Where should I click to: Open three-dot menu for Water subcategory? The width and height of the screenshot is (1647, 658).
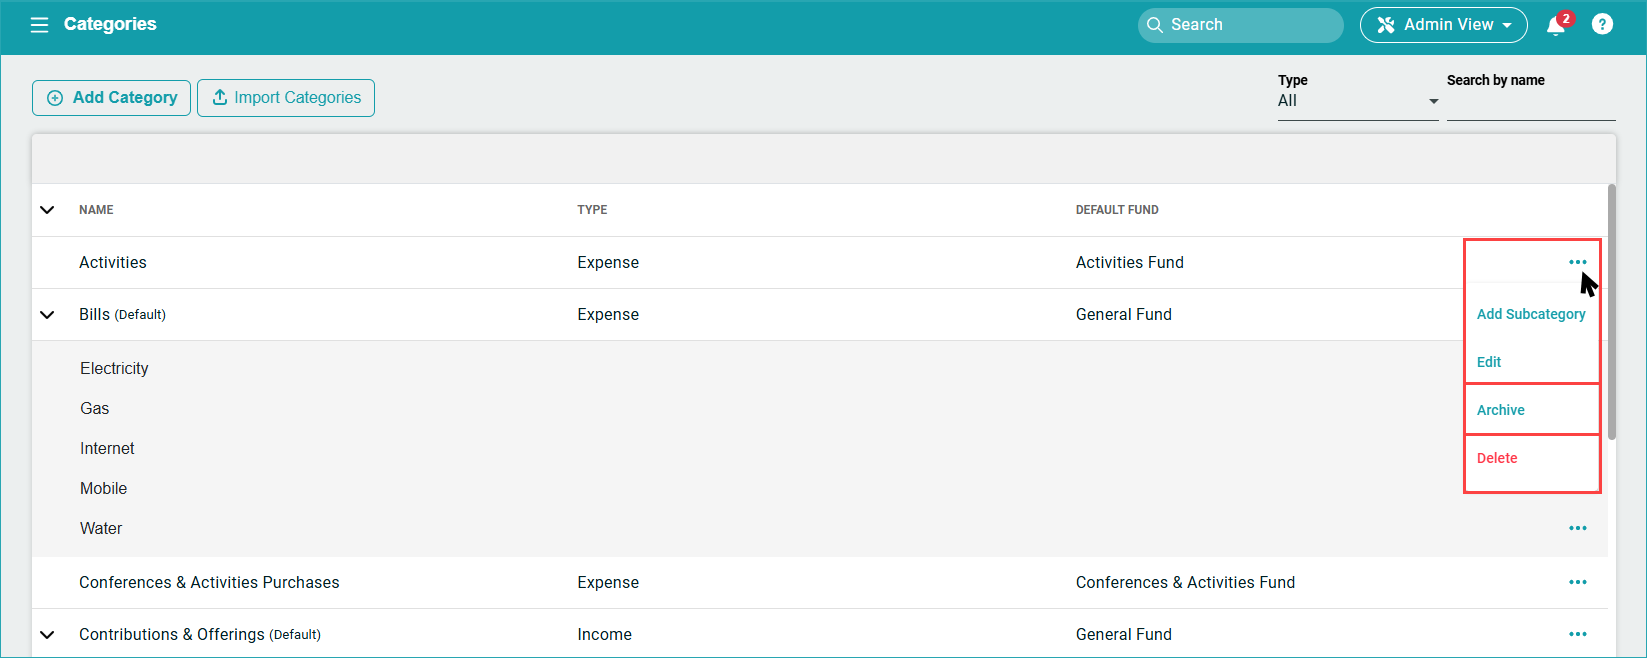click(1577, 528)
